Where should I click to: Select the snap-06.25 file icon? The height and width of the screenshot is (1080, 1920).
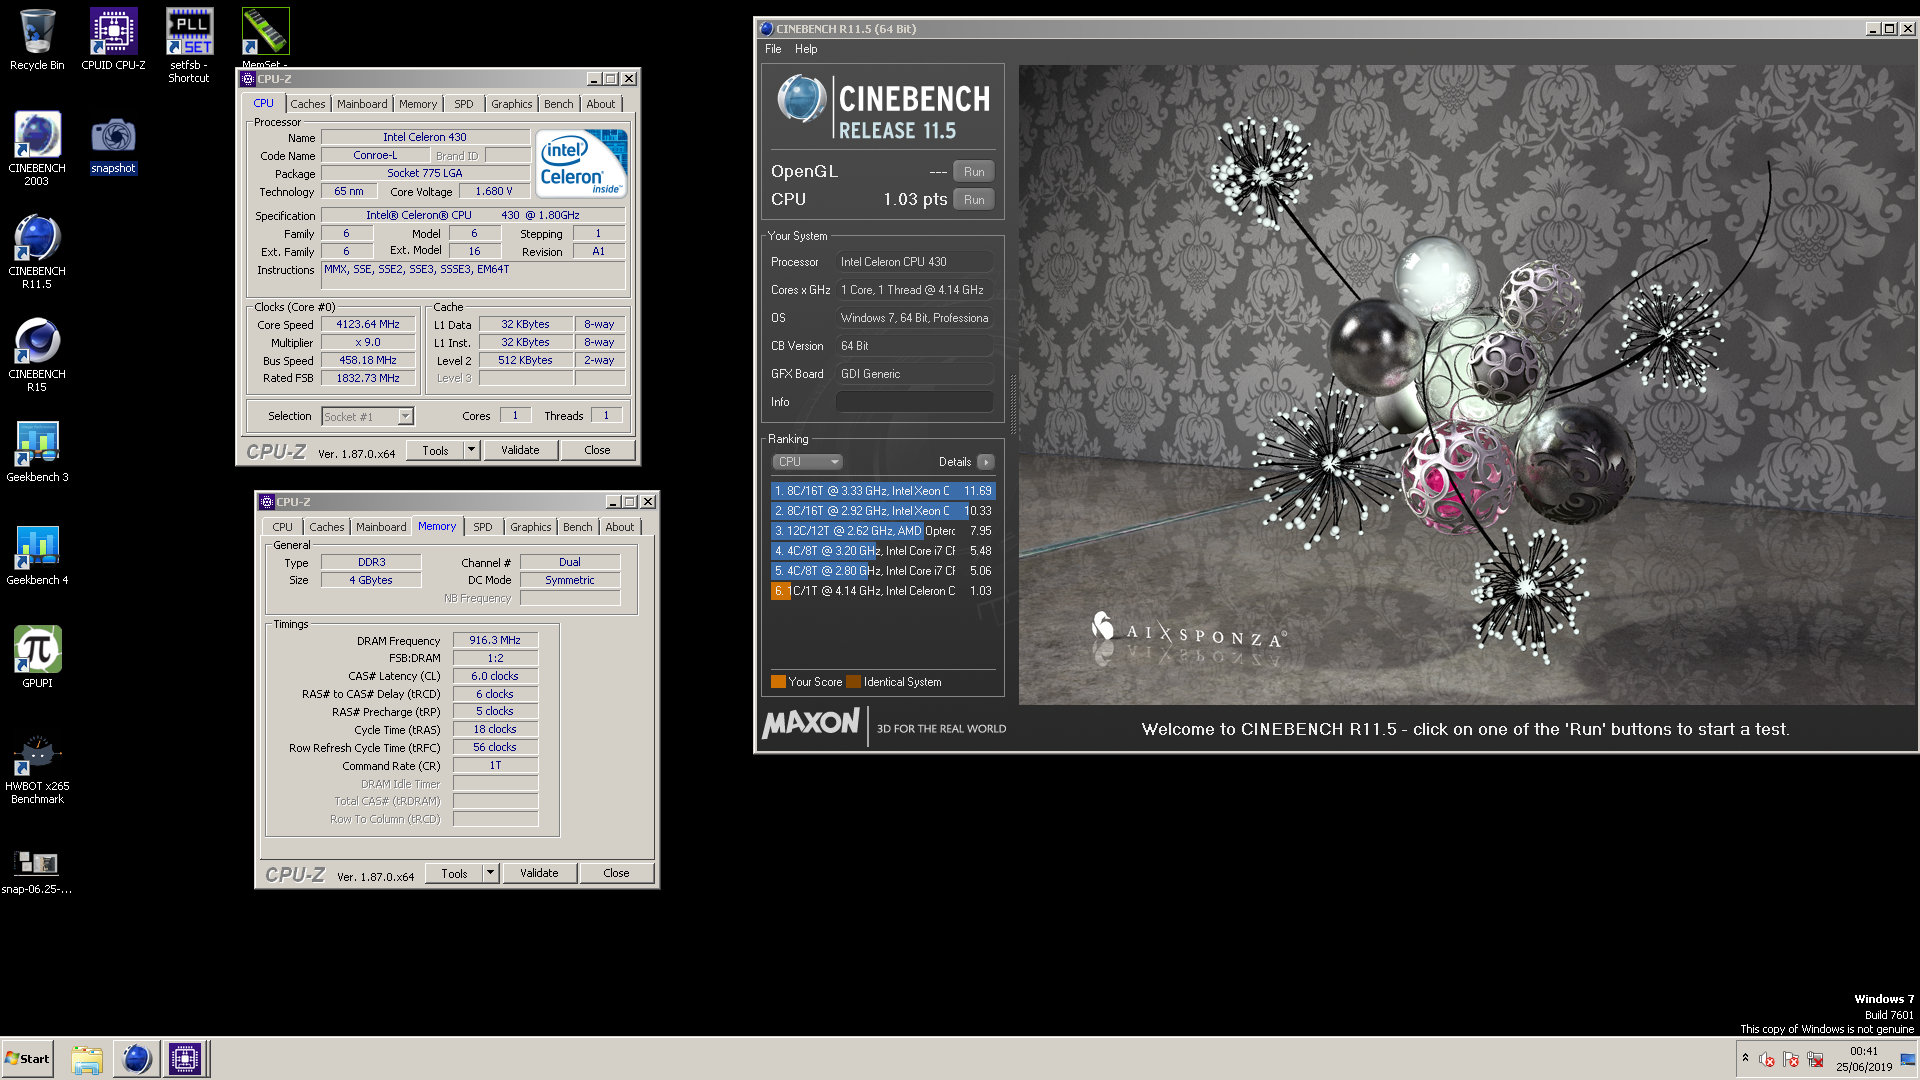pos(37,871)
